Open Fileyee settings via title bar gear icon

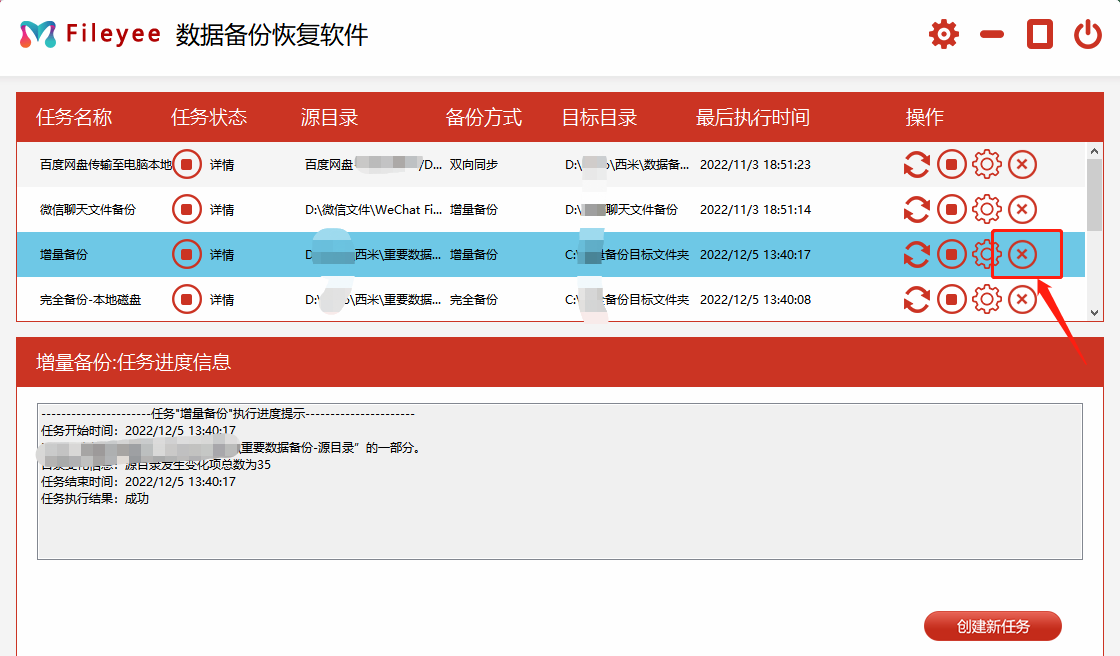click(943, 33)
